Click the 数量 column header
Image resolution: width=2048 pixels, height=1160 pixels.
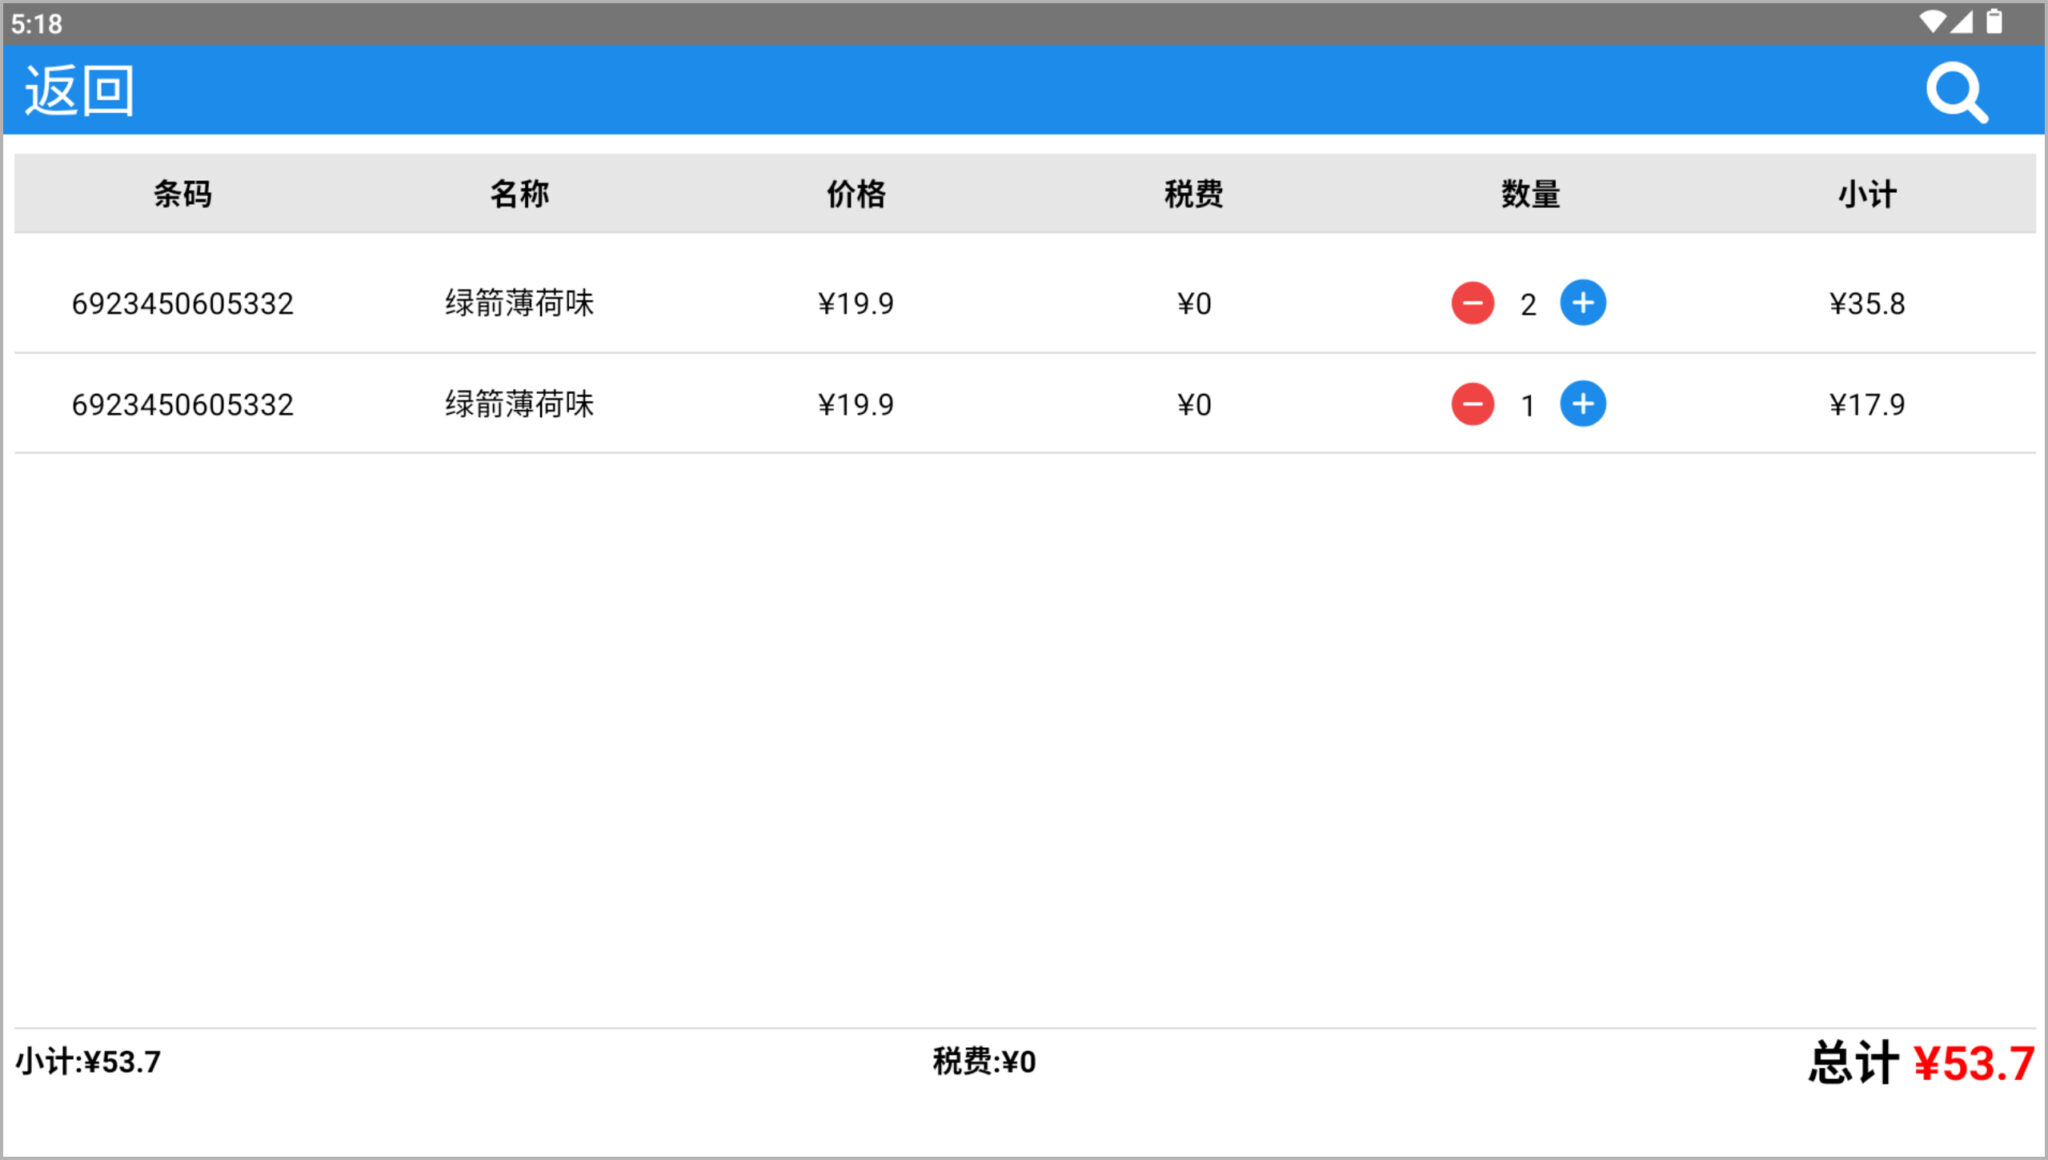pos(1530,193)
